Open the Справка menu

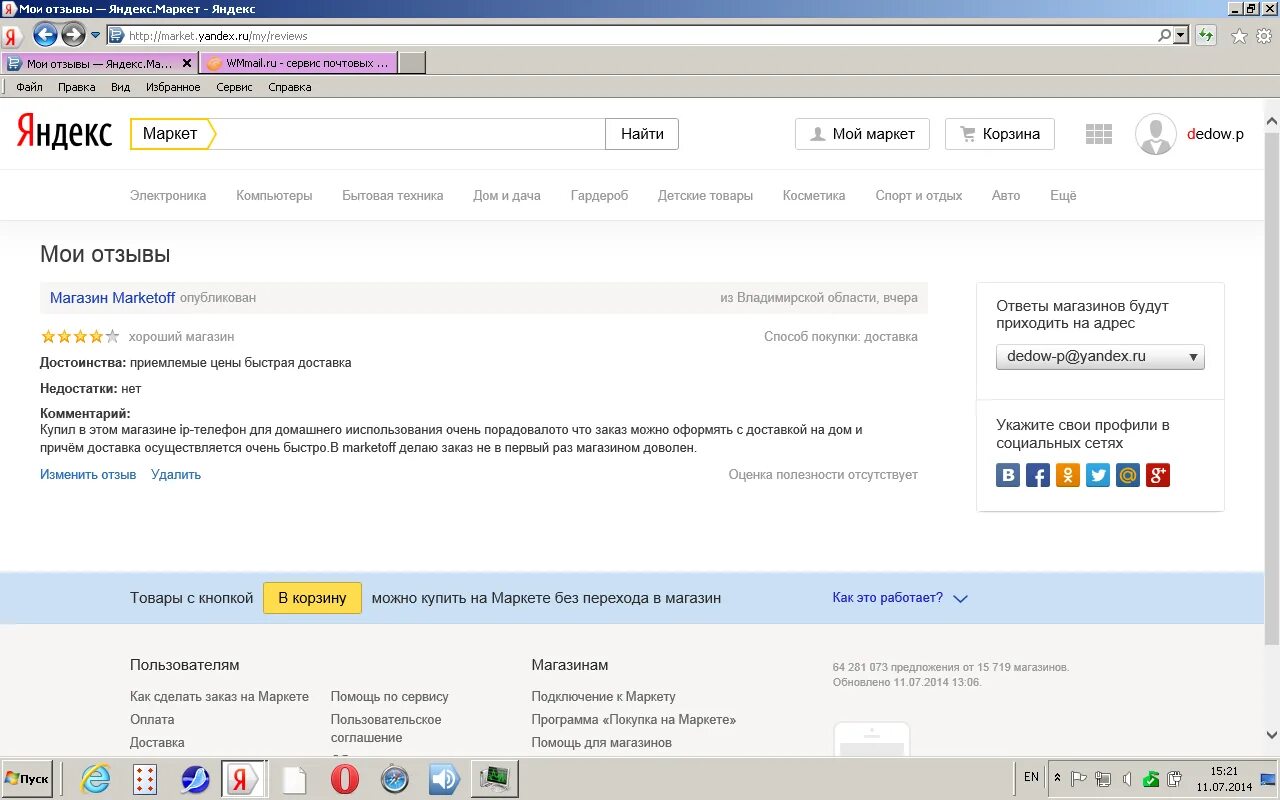[x=290, y=87]
